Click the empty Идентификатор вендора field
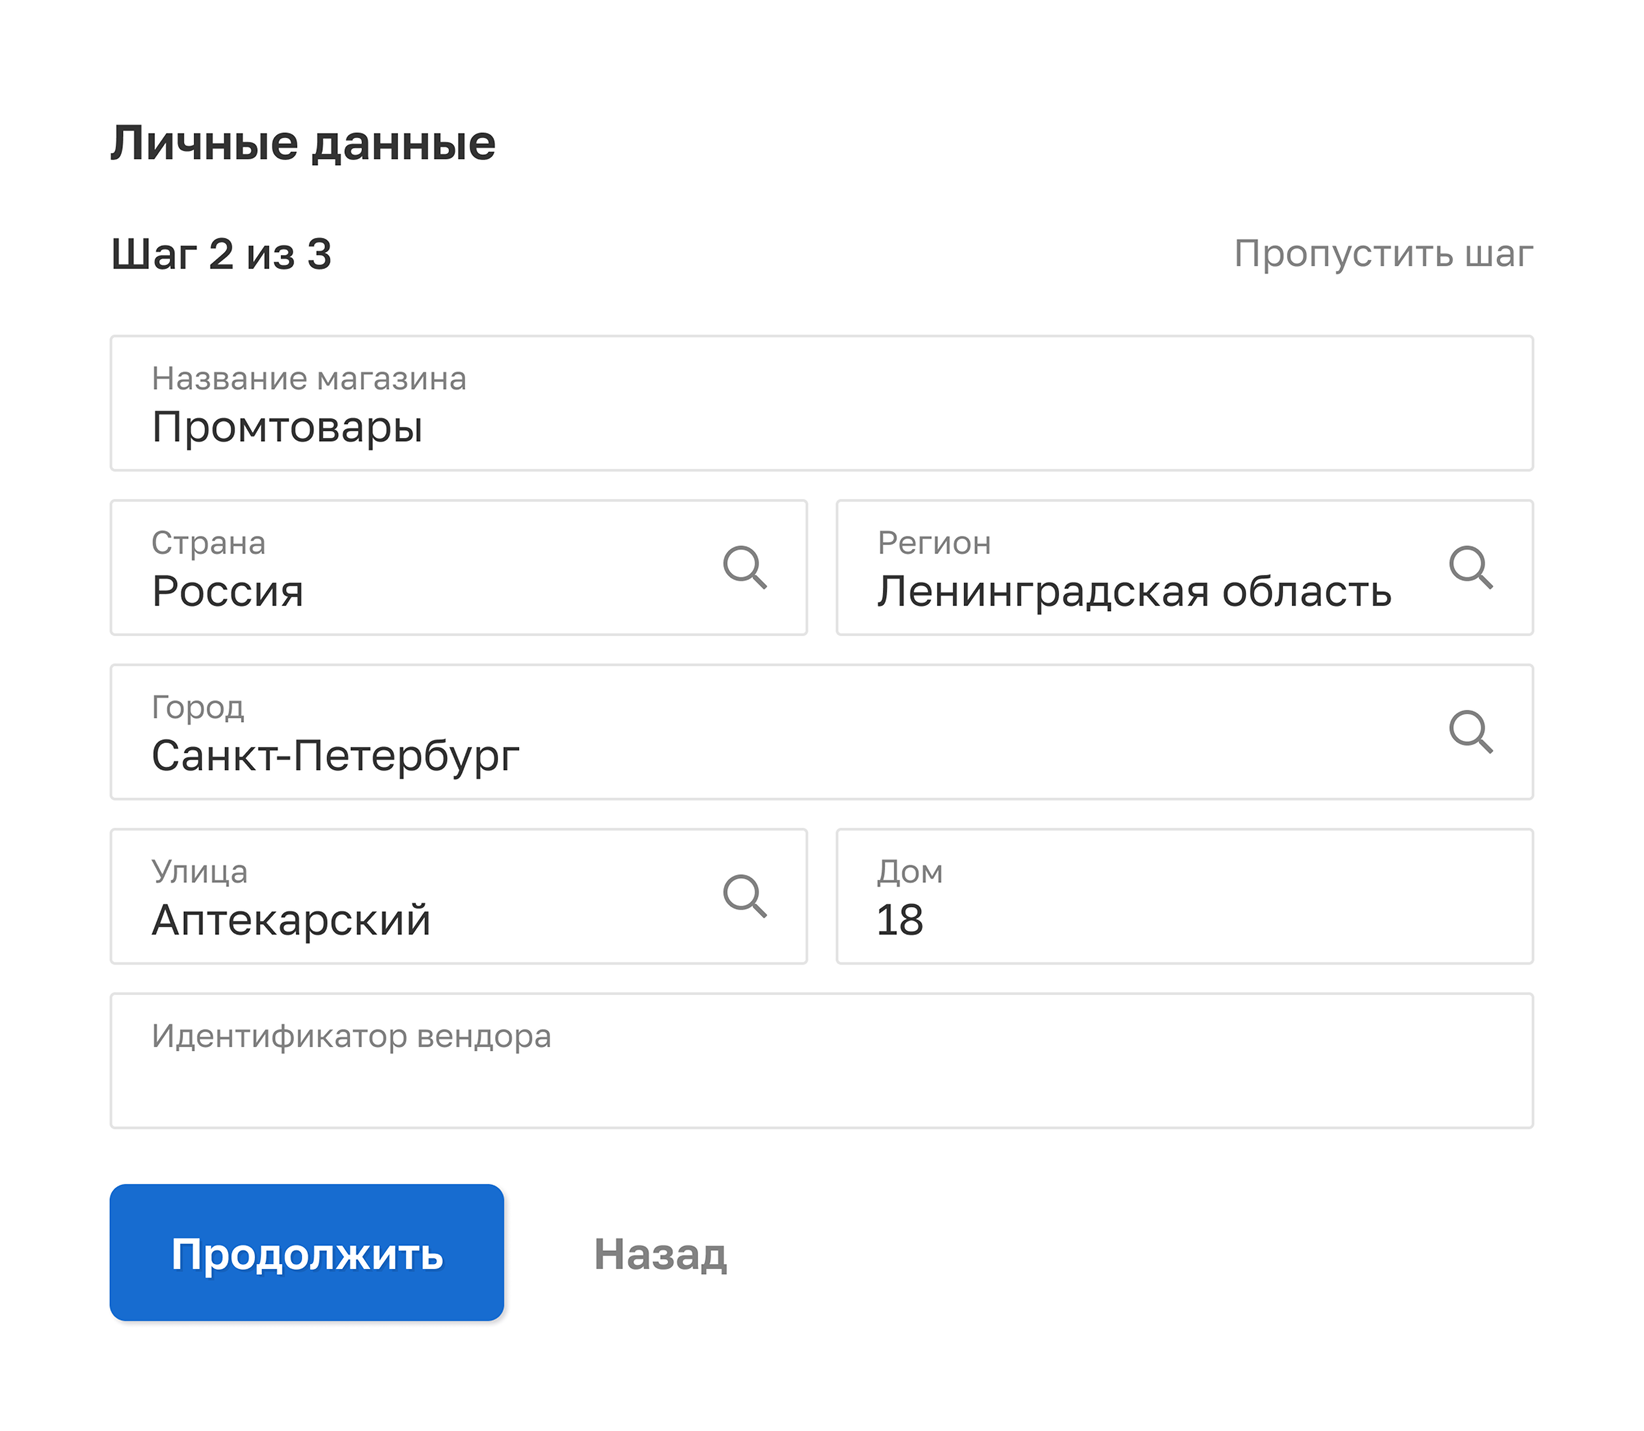This screenshot has height=1431, width=1644. (x=820, y=1061)
